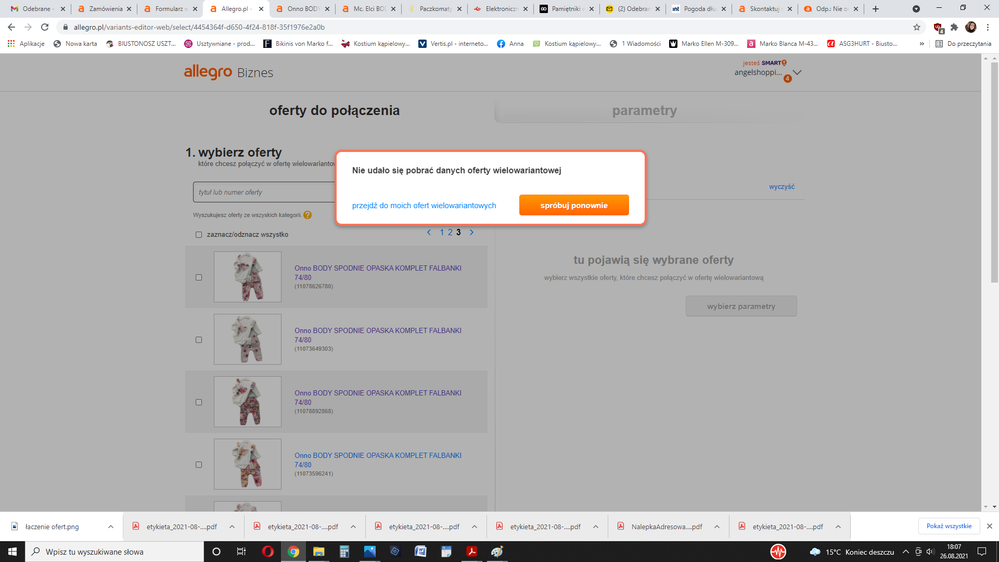Open Chrome extensions puzzle icon

954,27
